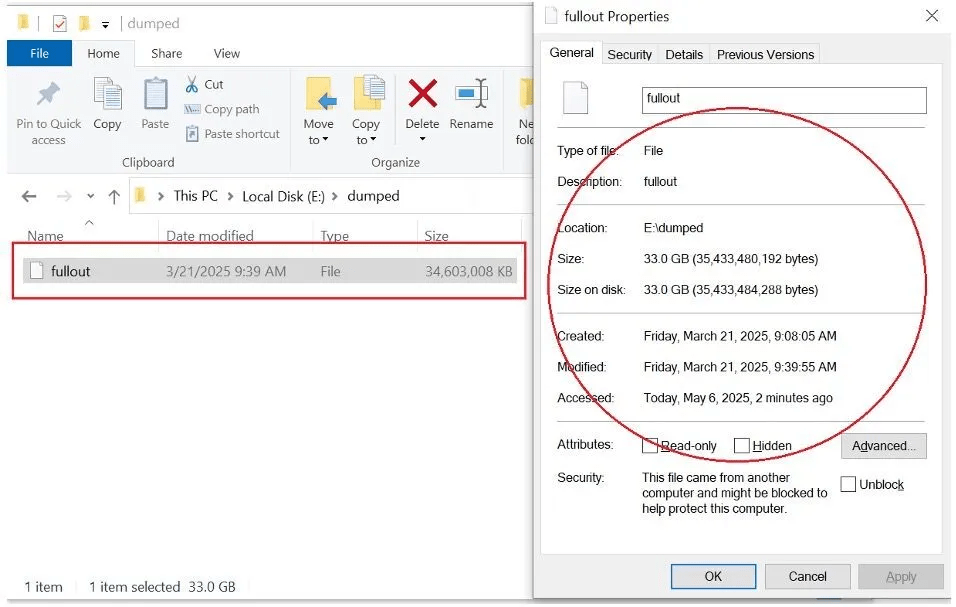The image size is (956, 607).
Task: Open the File ribbon tab
Action: pyautogui.click(x=40, y=53)
